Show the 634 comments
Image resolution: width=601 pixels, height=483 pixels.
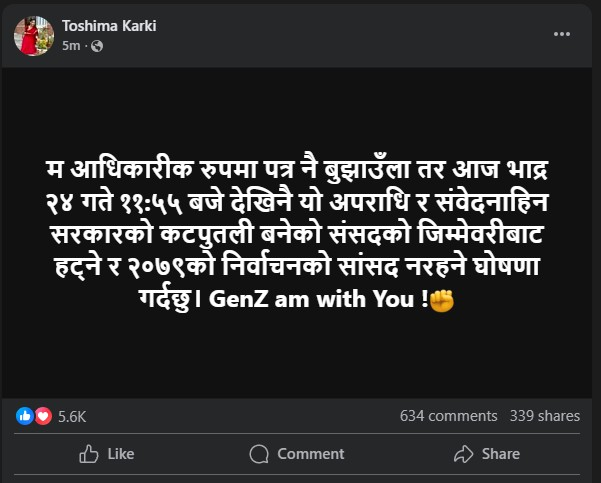tap(448, 415)
